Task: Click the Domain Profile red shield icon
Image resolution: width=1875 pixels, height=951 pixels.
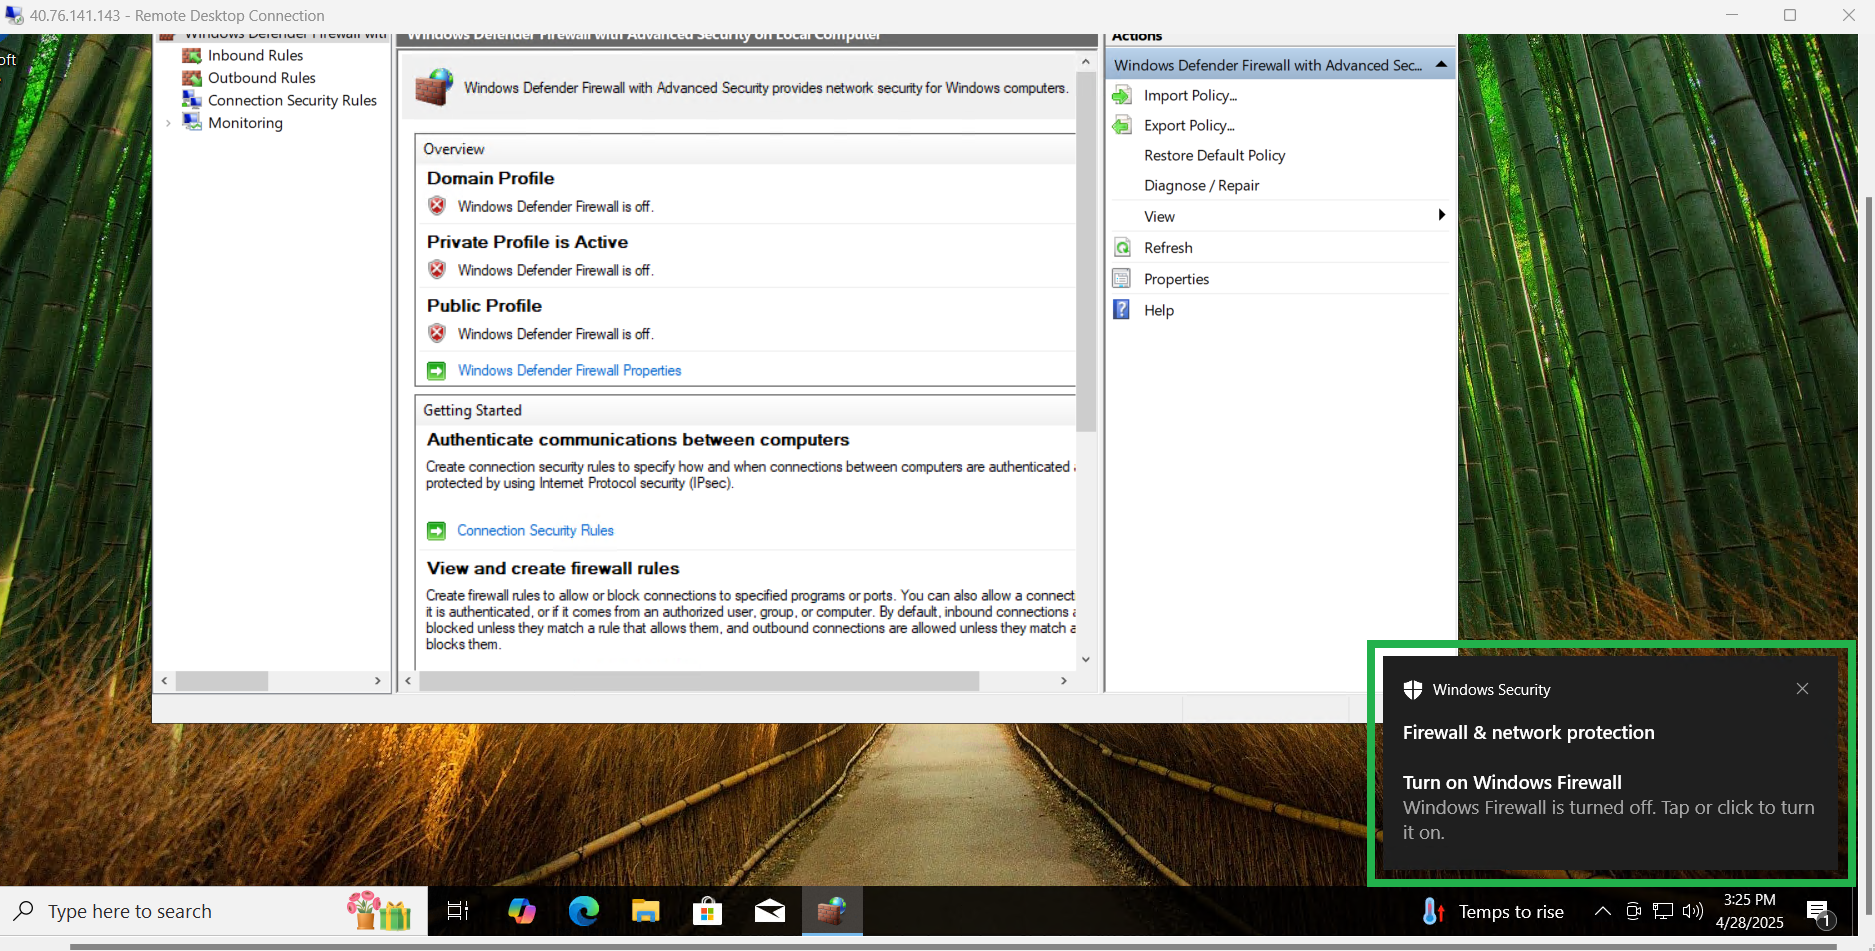Action: click(x=437, y=206)
